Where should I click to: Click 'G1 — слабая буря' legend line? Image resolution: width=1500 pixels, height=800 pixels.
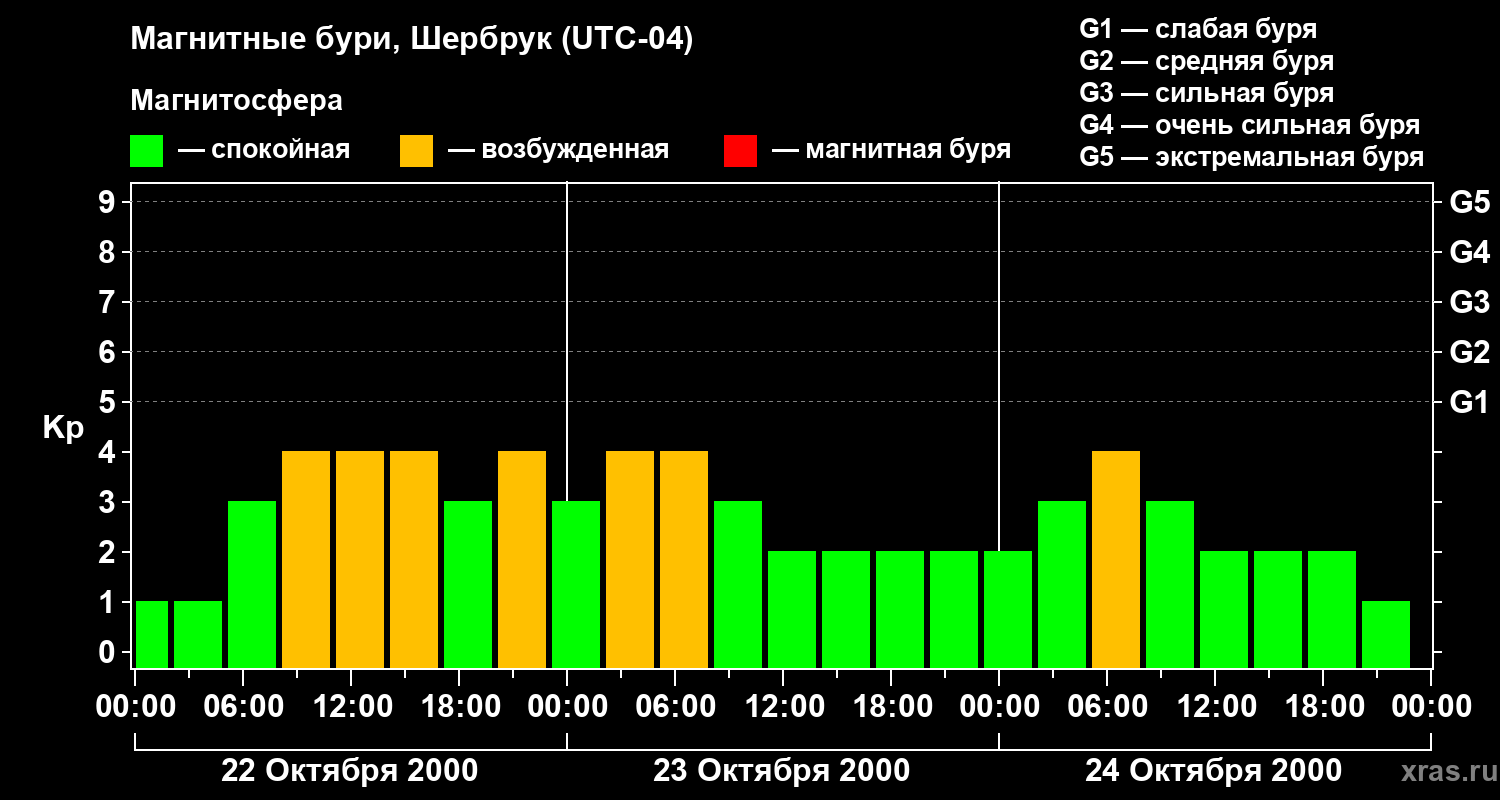pyautogui.click(x=1198, y=29)
